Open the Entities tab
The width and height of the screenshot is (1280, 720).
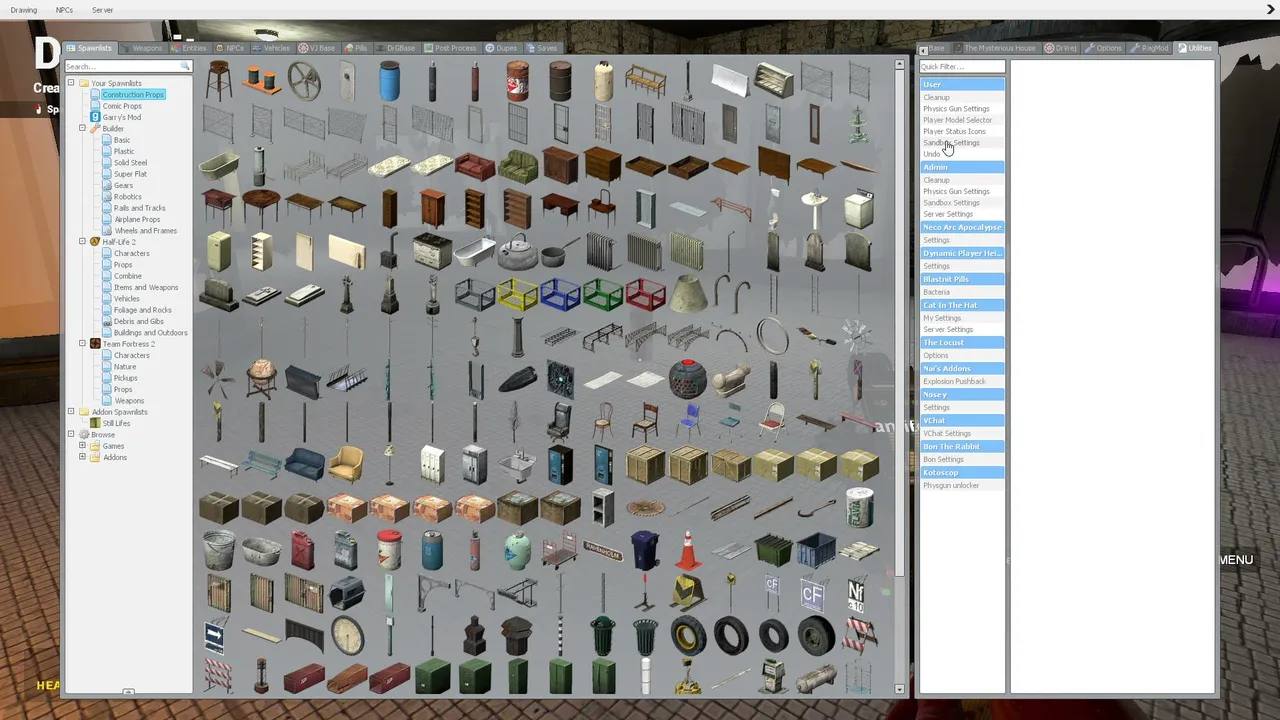(x=189, y=48)
